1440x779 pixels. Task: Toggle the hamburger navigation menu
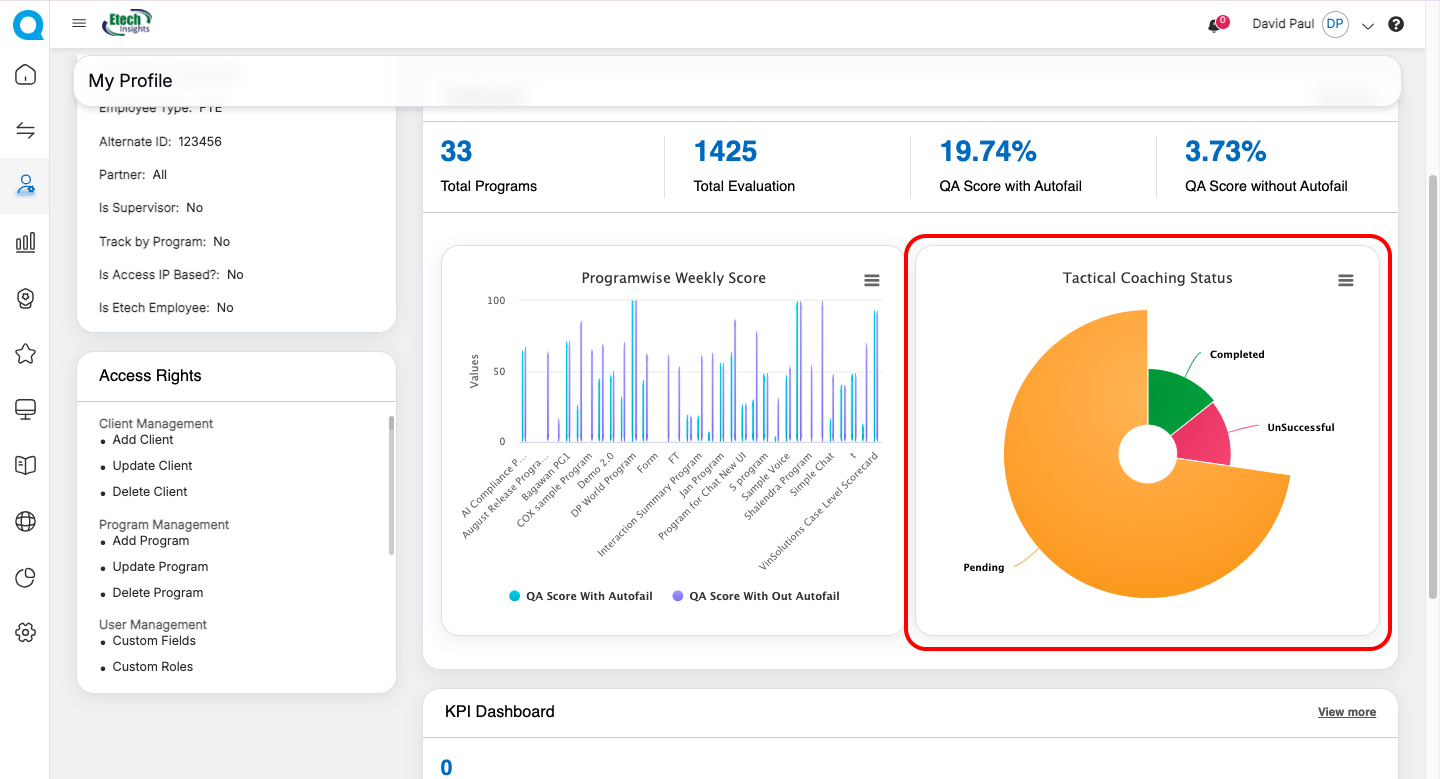(x=79, y=24)
